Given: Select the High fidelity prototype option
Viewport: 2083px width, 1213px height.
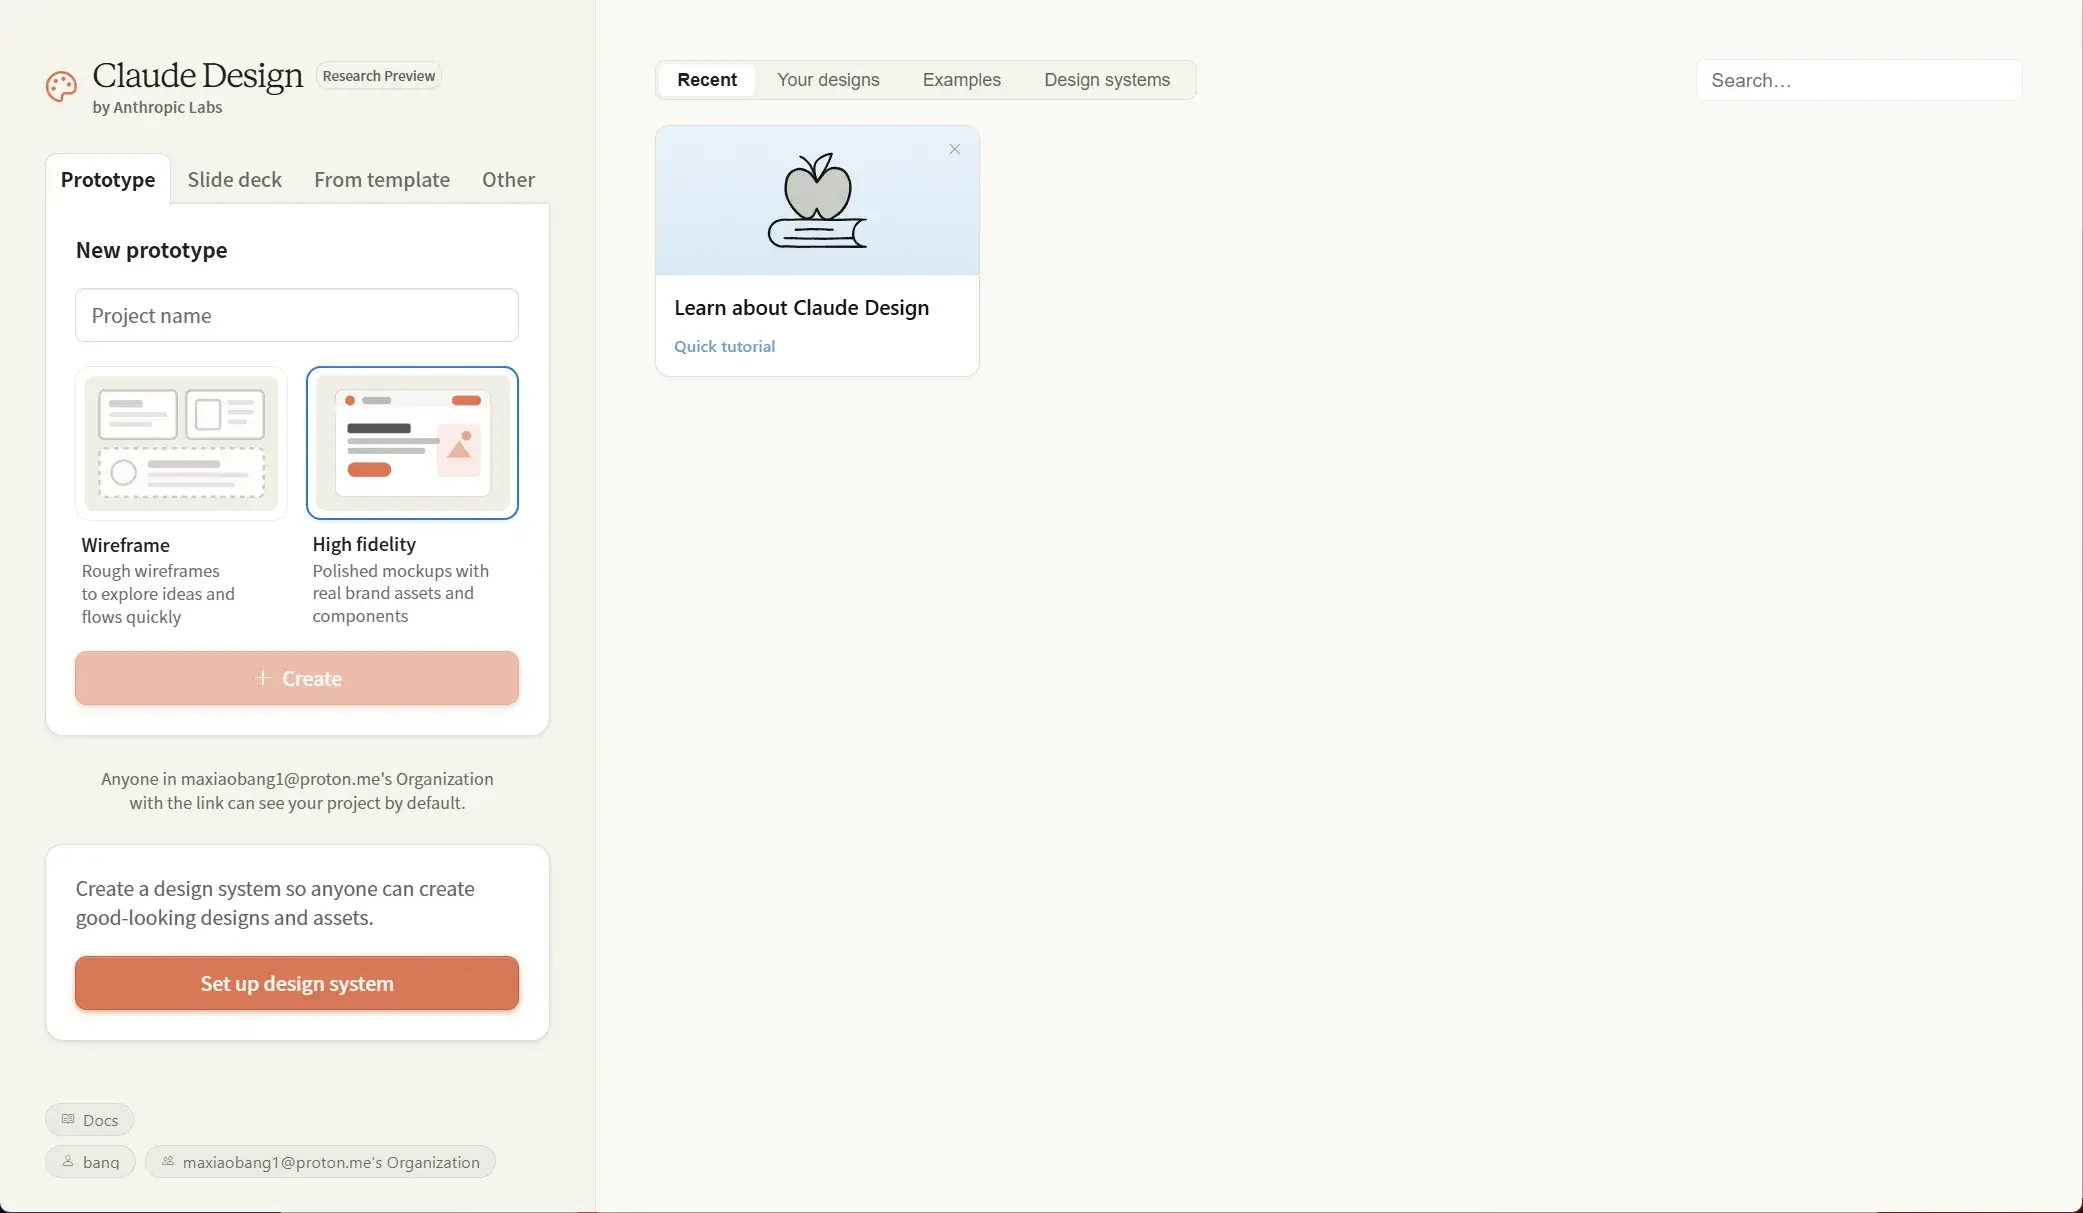Looking at the screenshot, I should (412, 444).
